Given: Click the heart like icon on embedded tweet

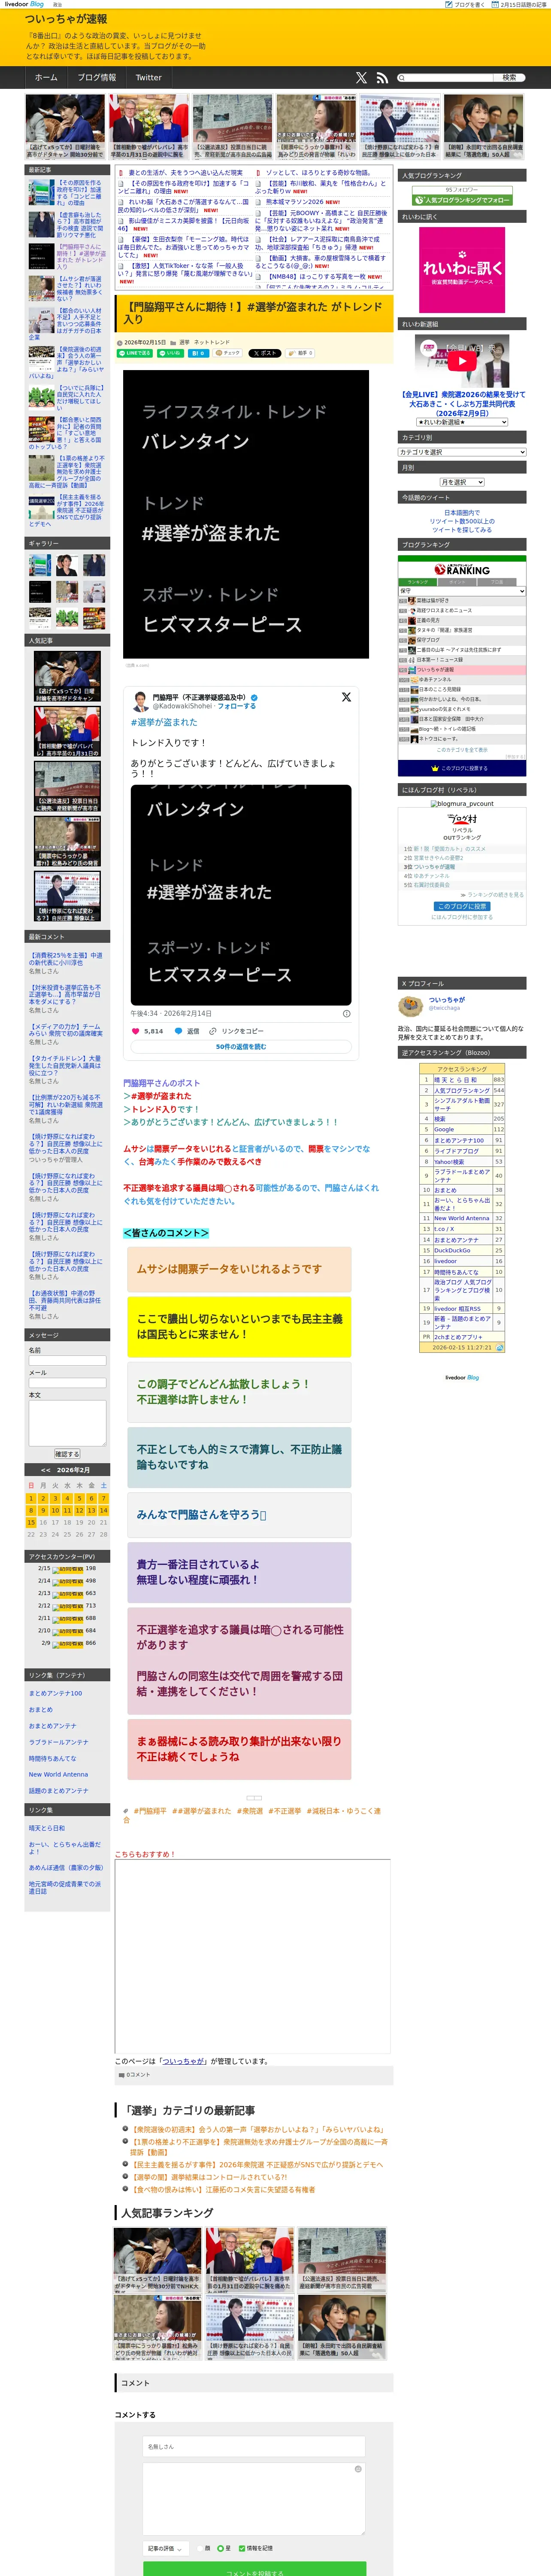Looking at the screenshot, I should 136,1030.
